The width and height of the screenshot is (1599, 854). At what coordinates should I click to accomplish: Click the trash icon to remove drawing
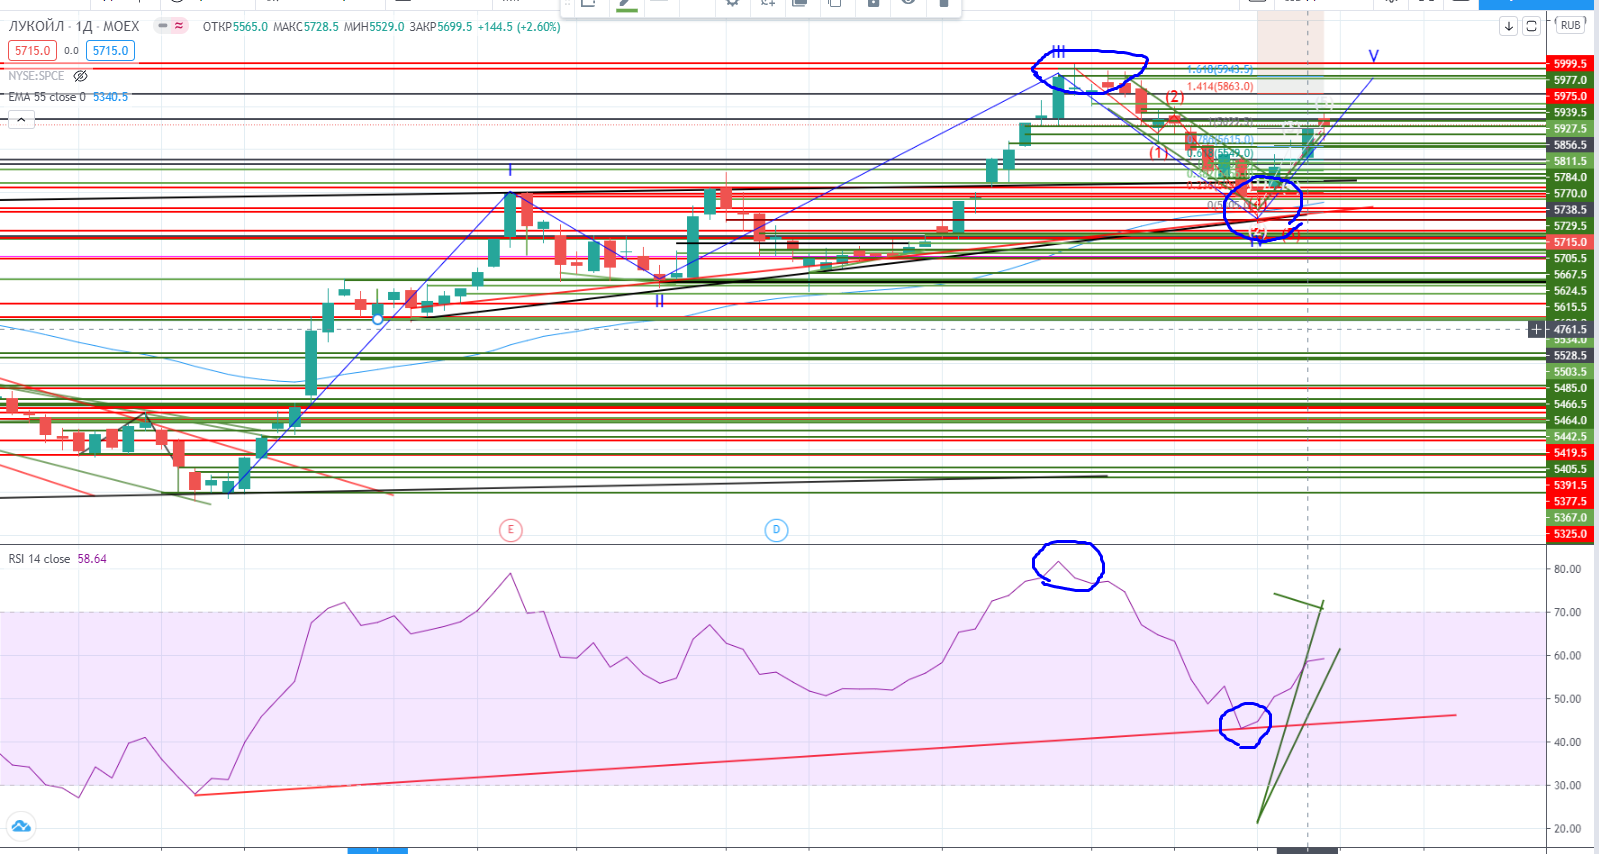[943, 3]
